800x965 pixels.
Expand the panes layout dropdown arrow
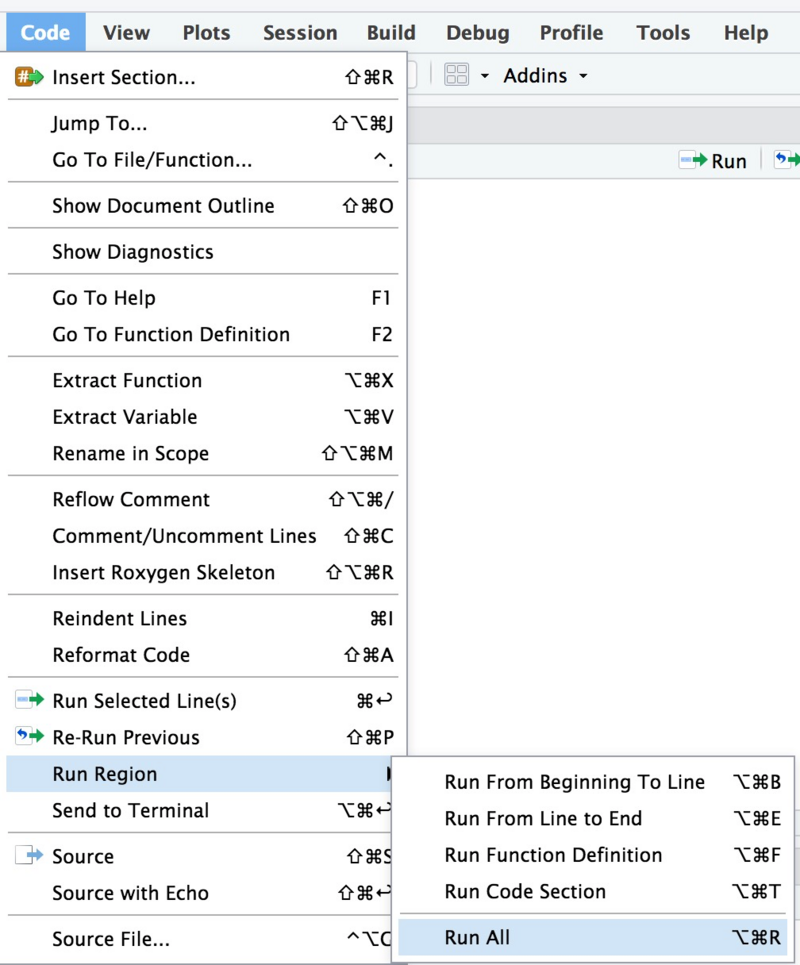coord(485,77)
